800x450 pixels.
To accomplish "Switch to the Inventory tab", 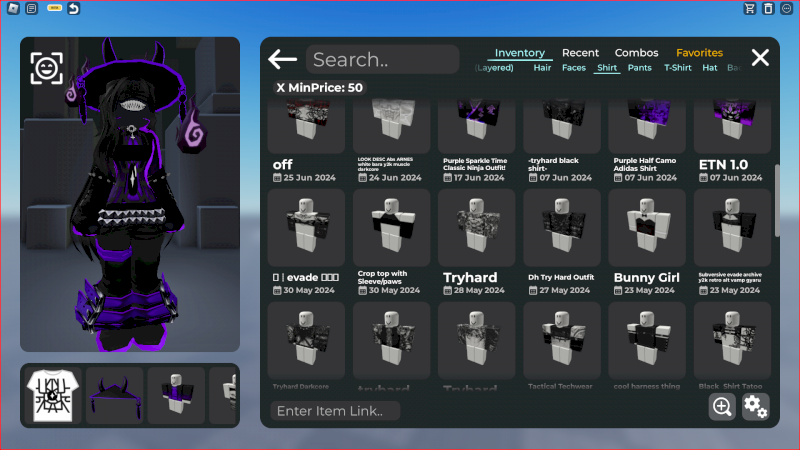I will point(519,53).
